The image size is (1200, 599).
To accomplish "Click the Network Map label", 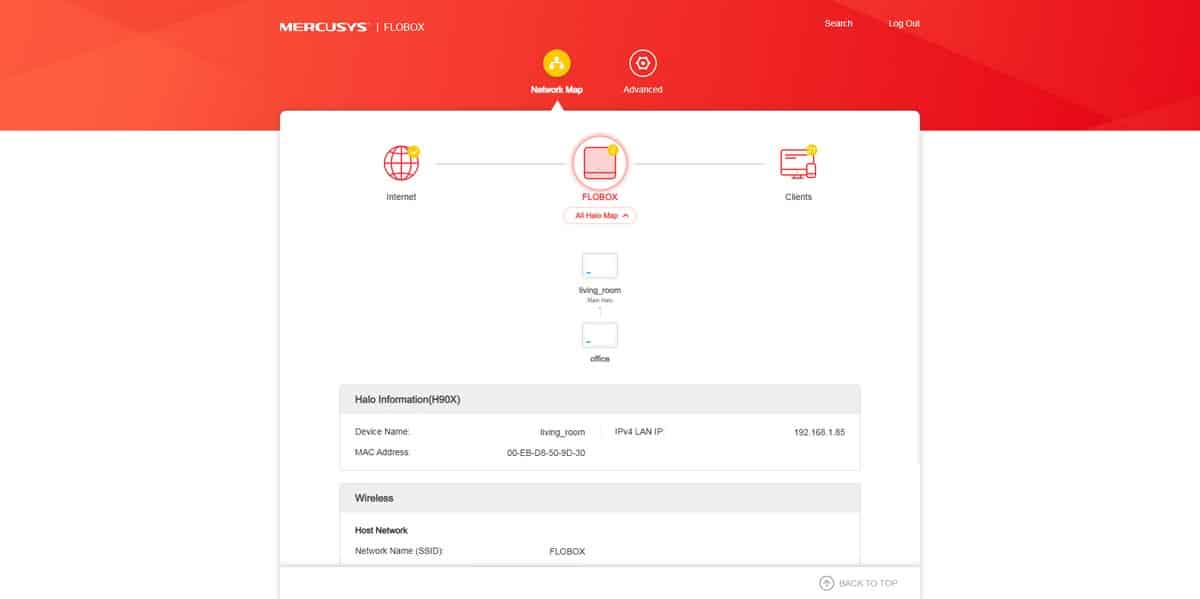I will point(556,89).
